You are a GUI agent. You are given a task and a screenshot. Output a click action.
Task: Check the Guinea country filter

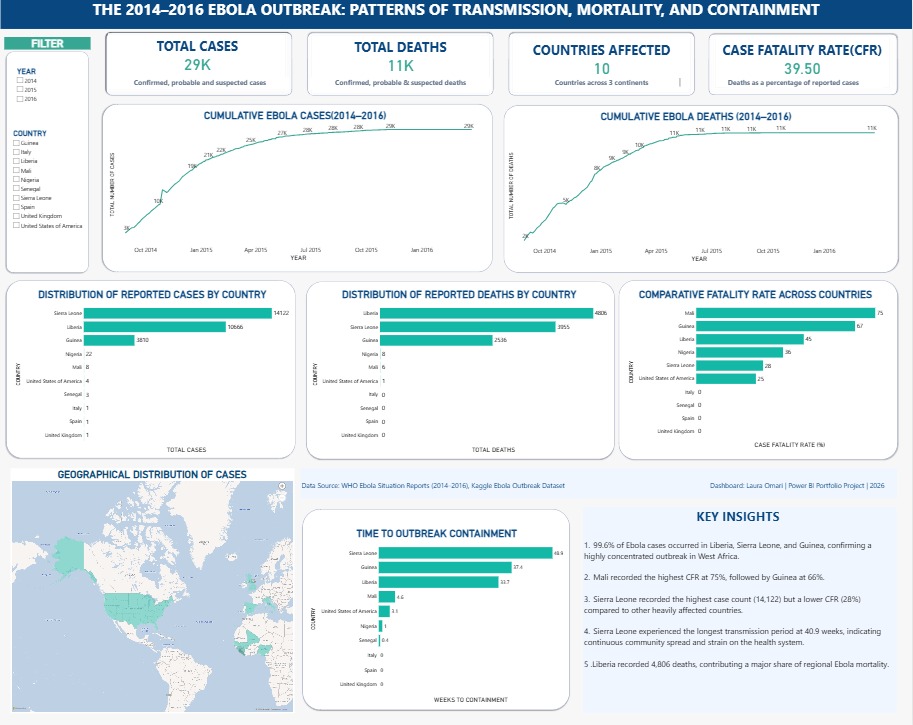(x=16, y=143)
